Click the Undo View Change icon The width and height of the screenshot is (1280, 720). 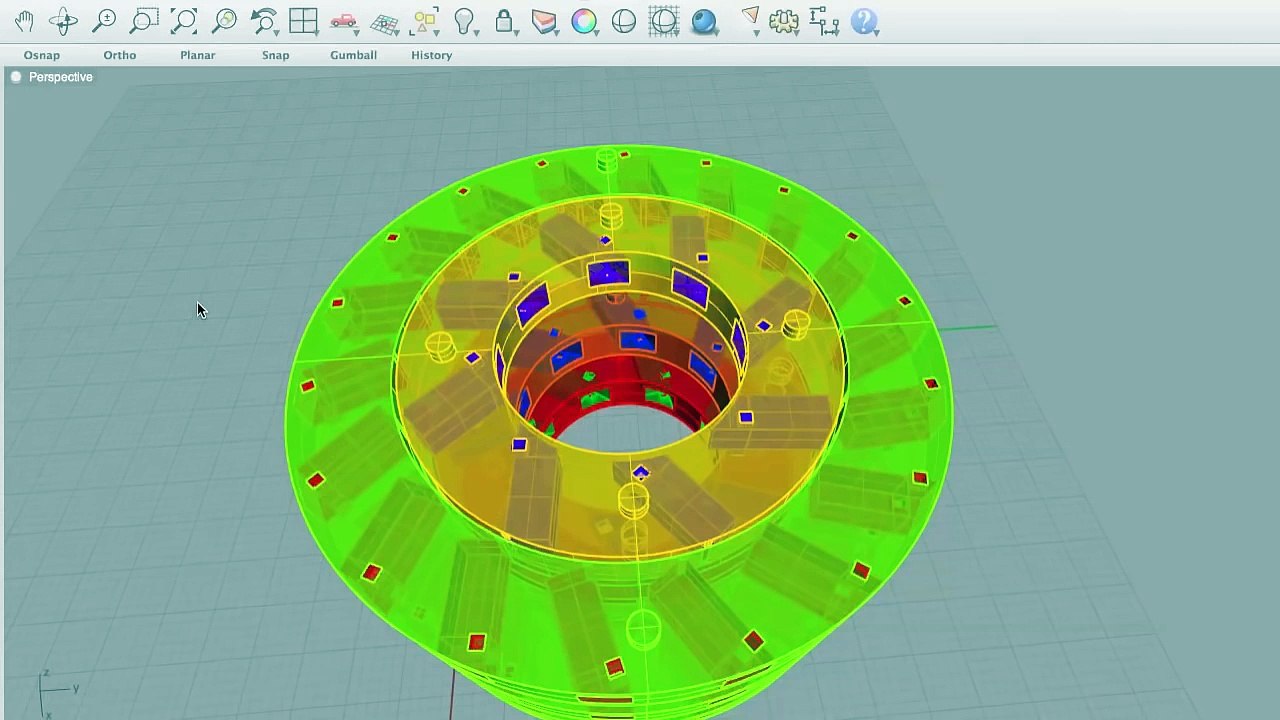(x=264, y=21)
